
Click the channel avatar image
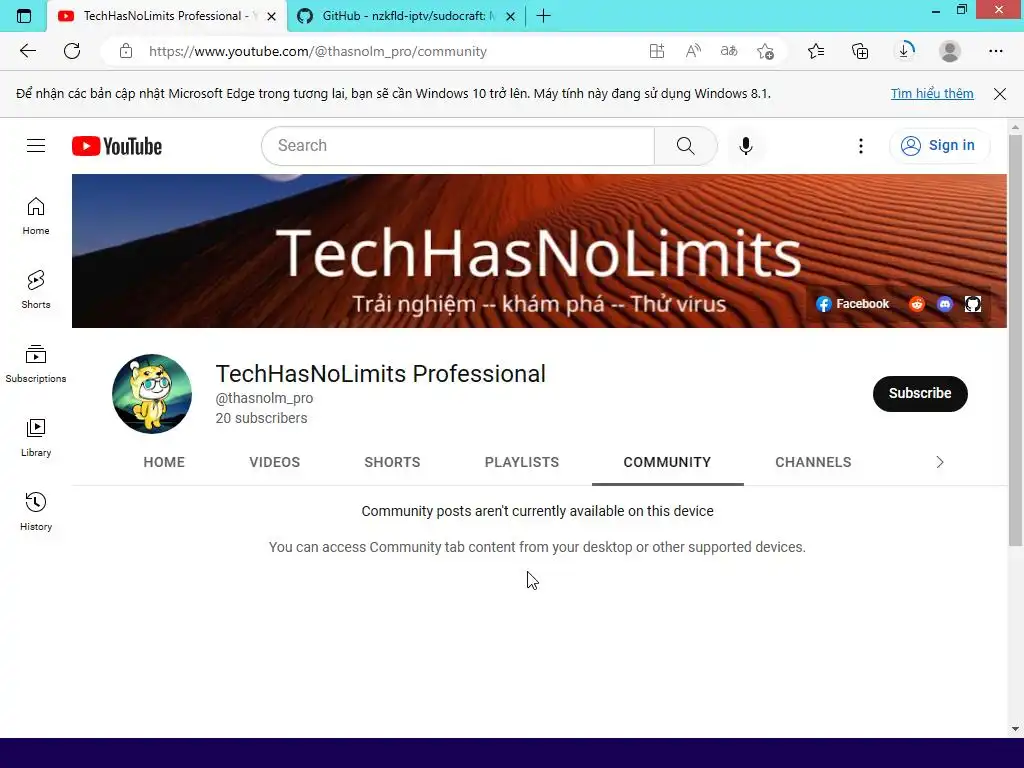pos(152,394)
